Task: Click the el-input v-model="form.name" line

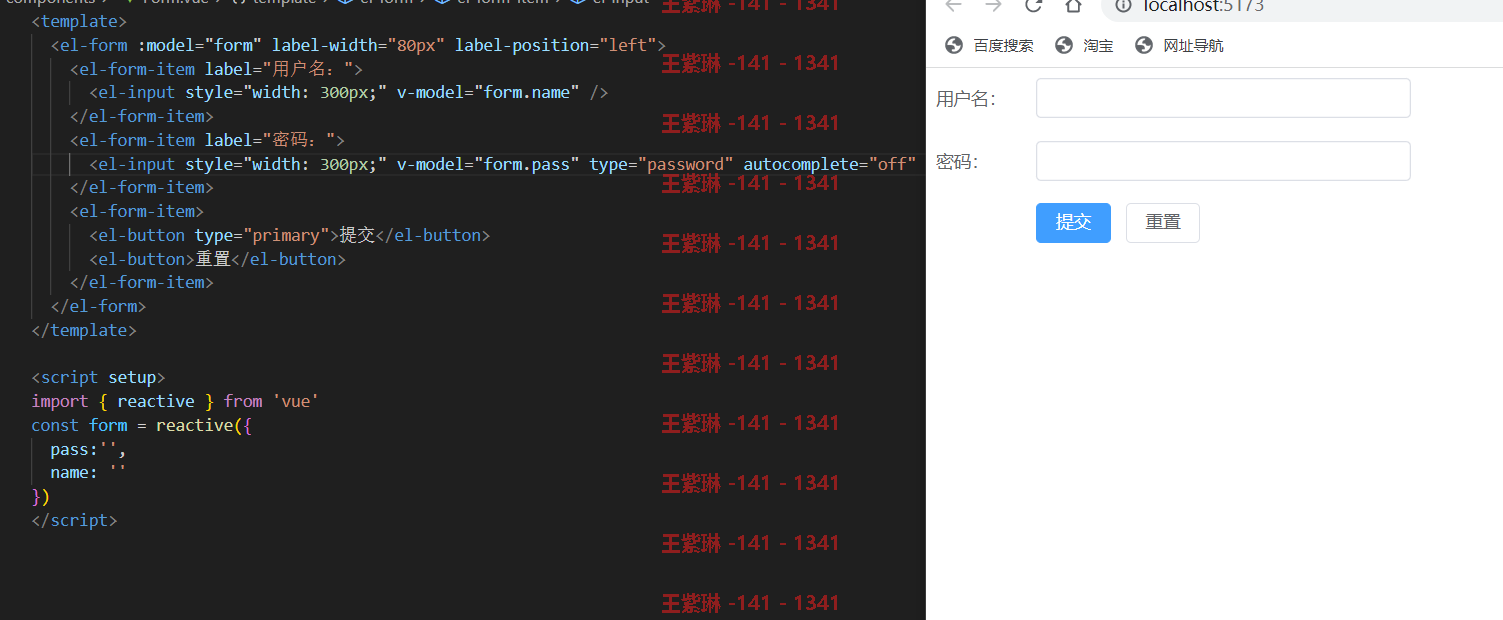Action: click(348, 93)
